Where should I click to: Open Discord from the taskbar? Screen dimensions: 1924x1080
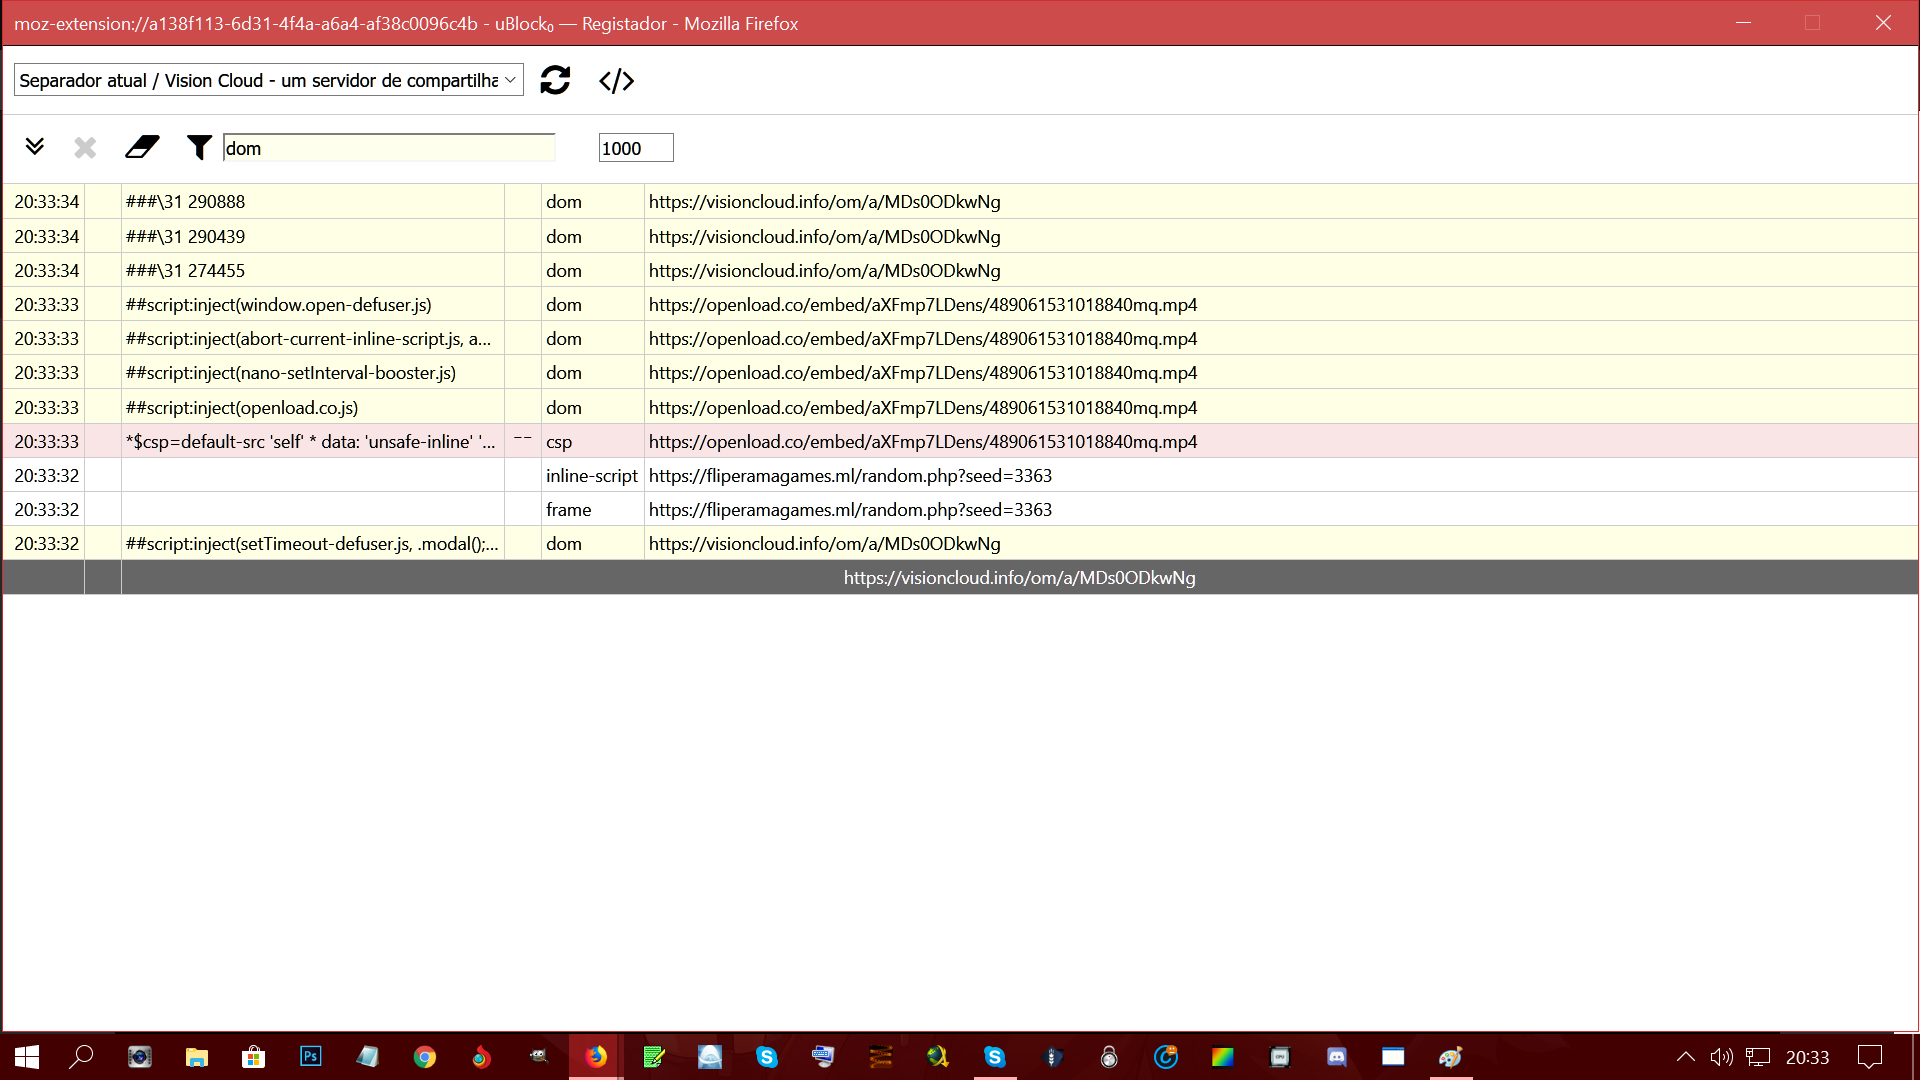[1337, 1057]
